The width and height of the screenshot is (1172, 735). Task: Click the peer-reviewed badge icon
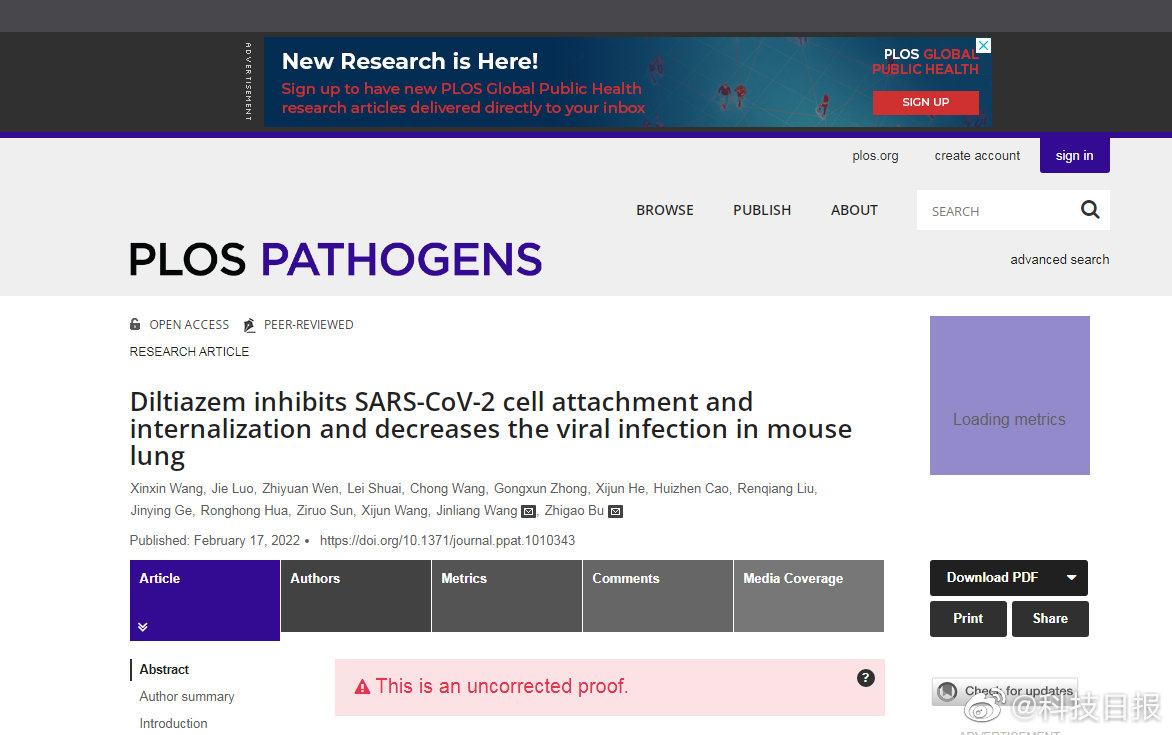[249, 325]
